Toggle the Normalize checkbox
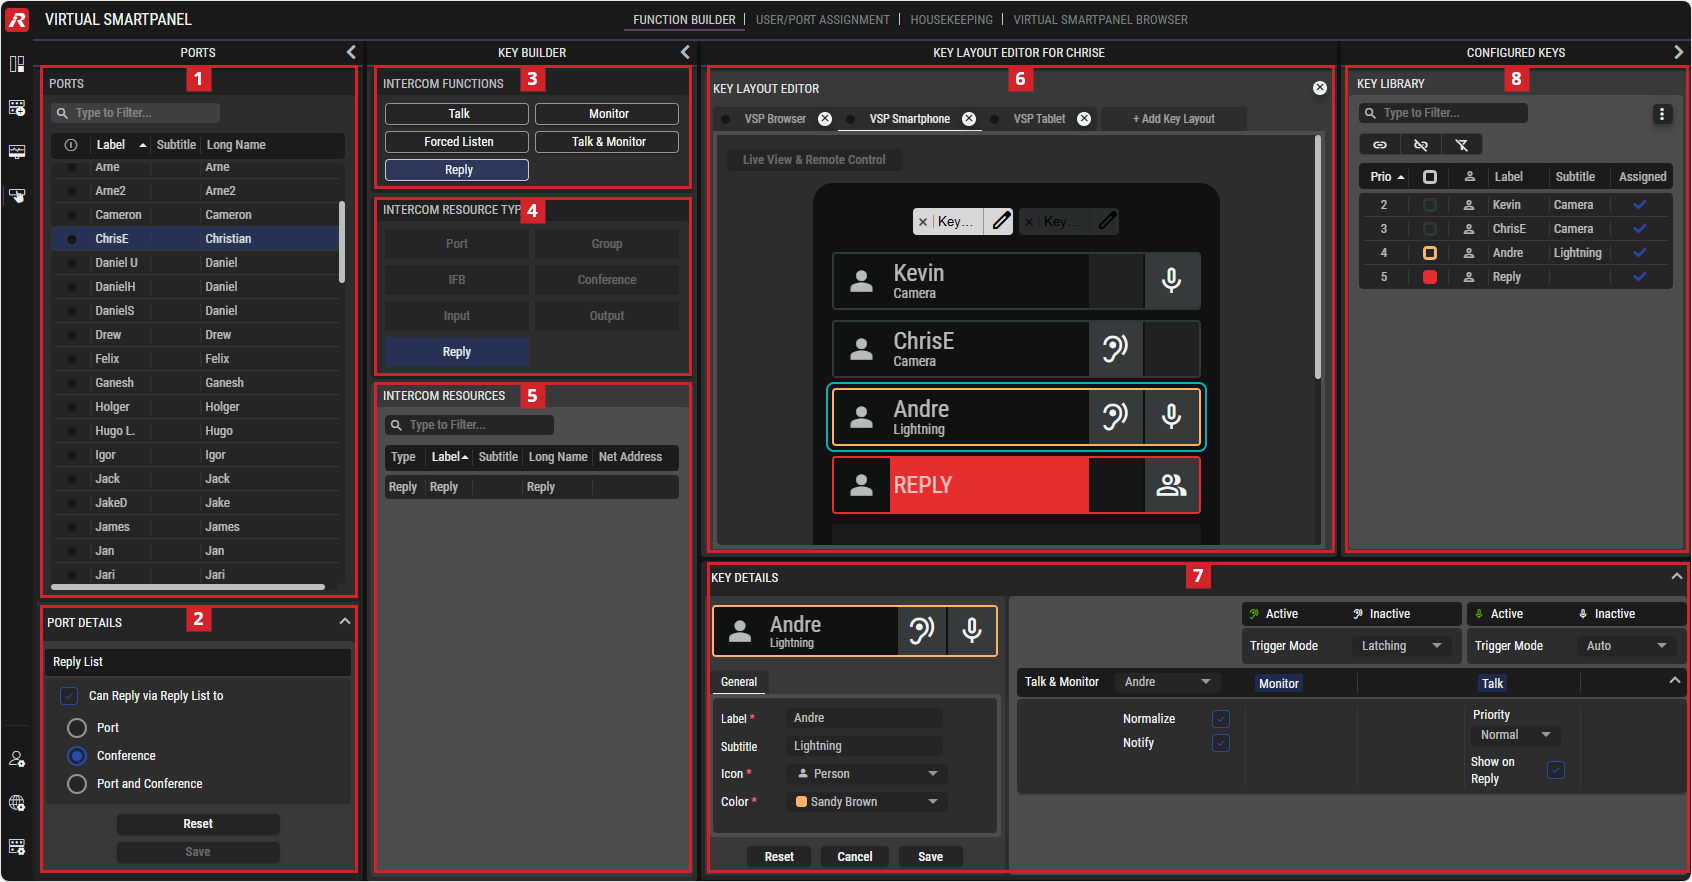Viewport: 1692px width, 882px height. click(x=1221, y=719)
